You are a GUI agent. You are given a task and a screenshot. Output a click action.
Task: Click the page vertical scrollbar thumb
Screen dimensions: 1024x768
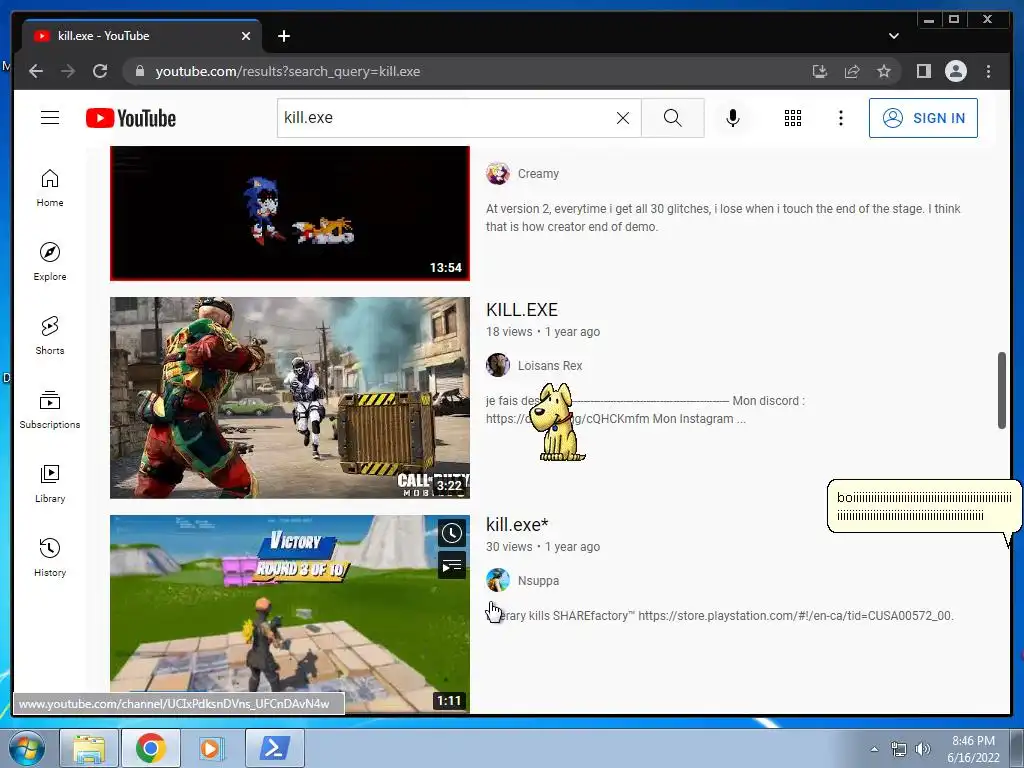[1002, 391]
